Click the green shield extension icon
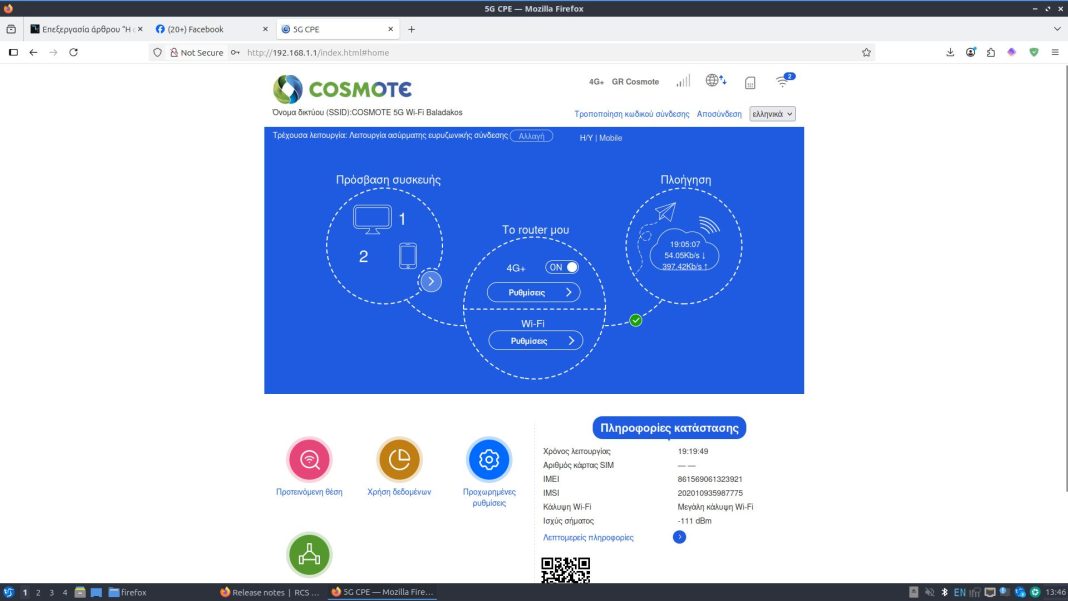 pos(1034,52)
